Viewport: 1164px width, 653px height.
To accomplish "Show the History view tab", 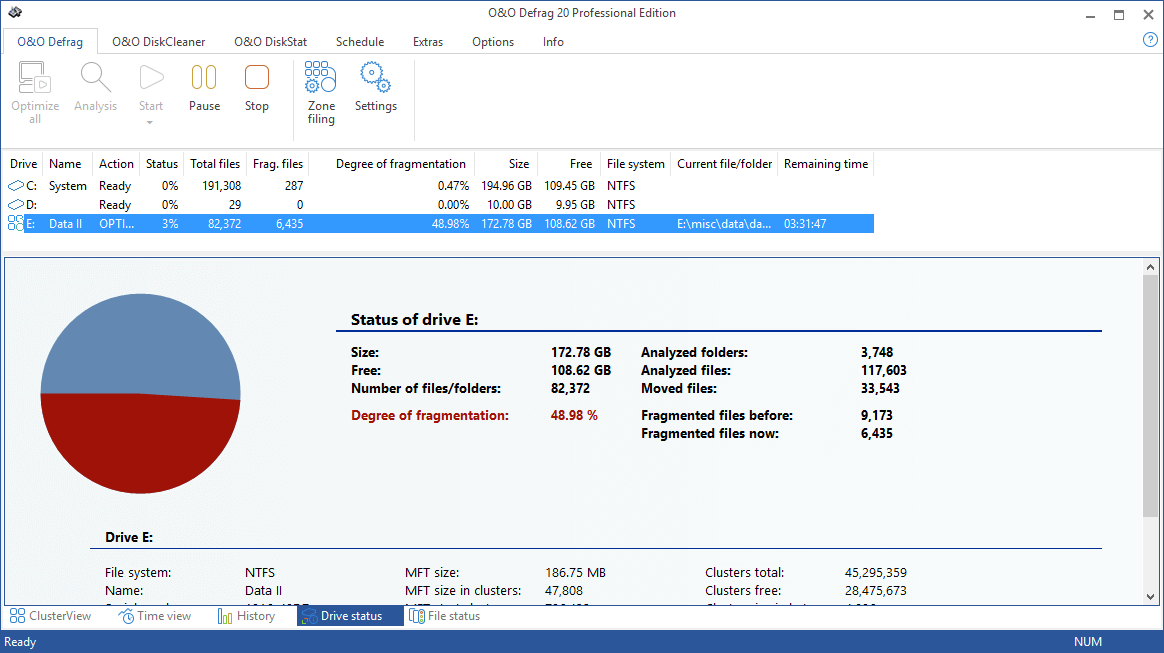I will coord(246,616).
